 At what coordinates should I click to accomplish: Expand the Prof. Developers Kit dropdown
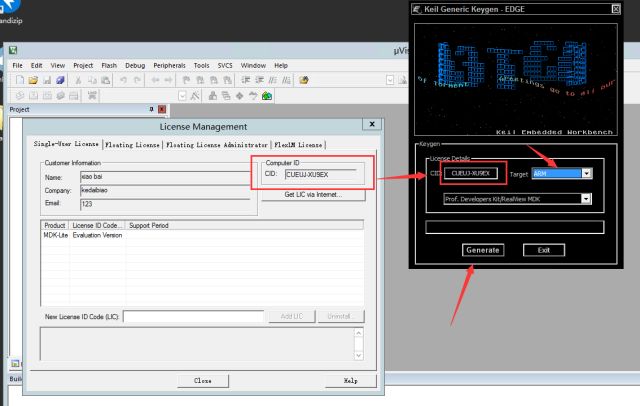[x=586, y=199]
